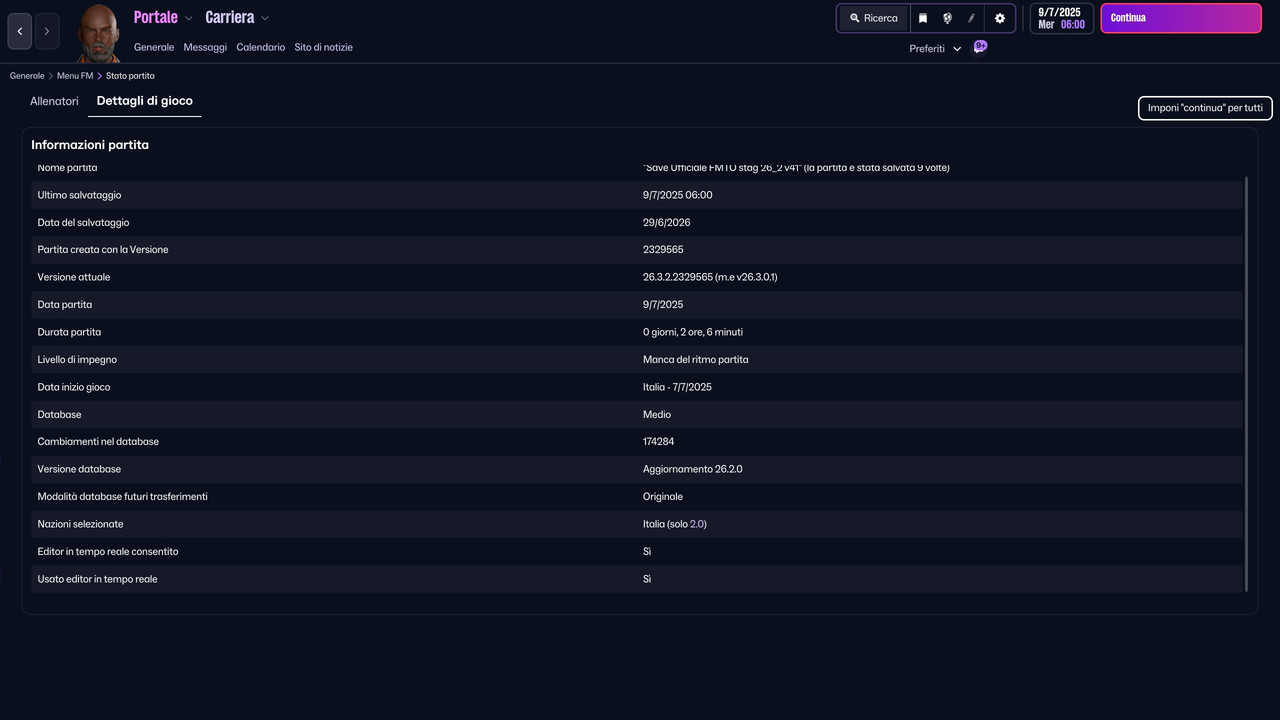This screenshot has width=1280, height=720.
Task: Open the 9+ notifications chat bubble
Action: point(980,47)
